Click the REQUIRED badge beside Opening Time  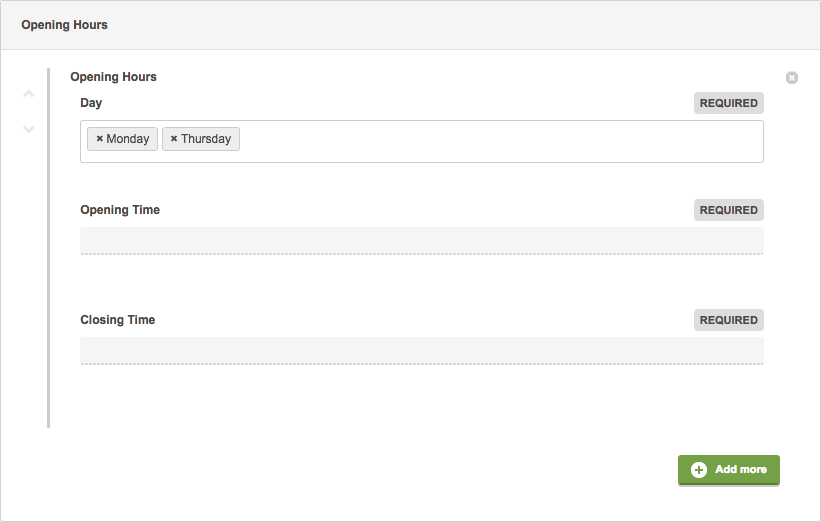coord(728,210)
